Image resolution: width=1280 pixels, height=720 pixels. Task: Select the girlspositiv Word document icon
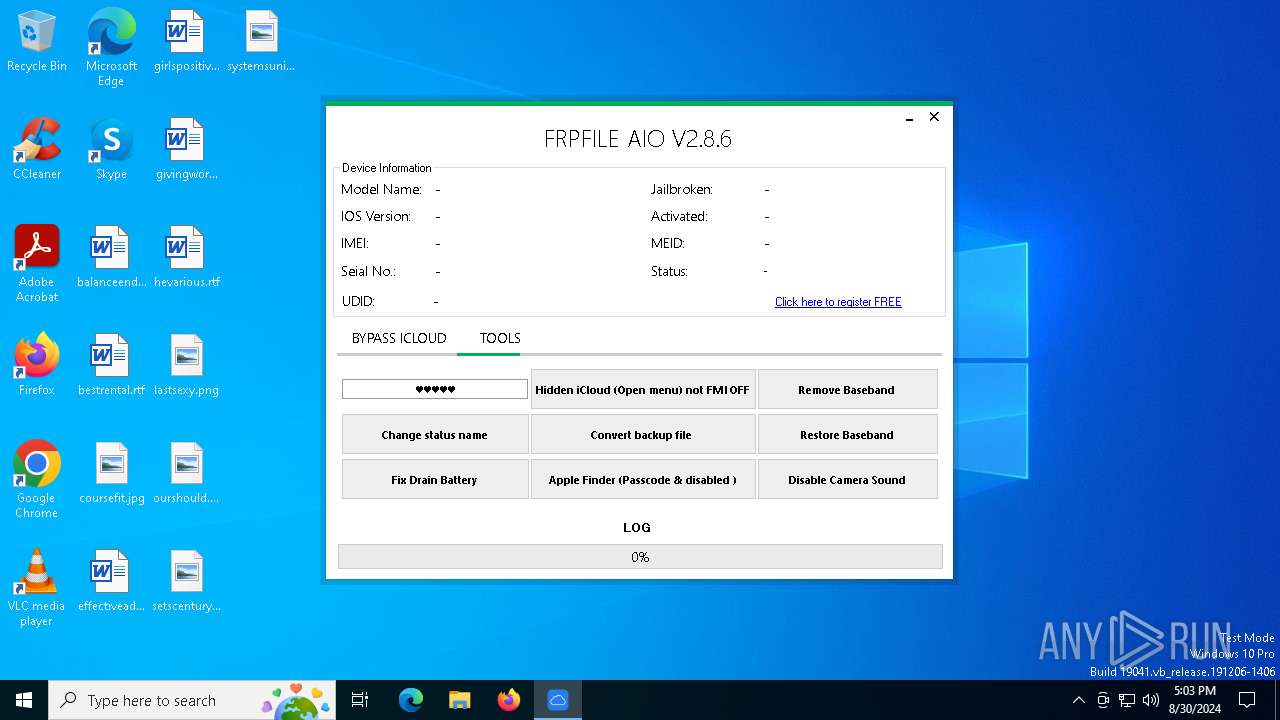[x=186, y=42]
